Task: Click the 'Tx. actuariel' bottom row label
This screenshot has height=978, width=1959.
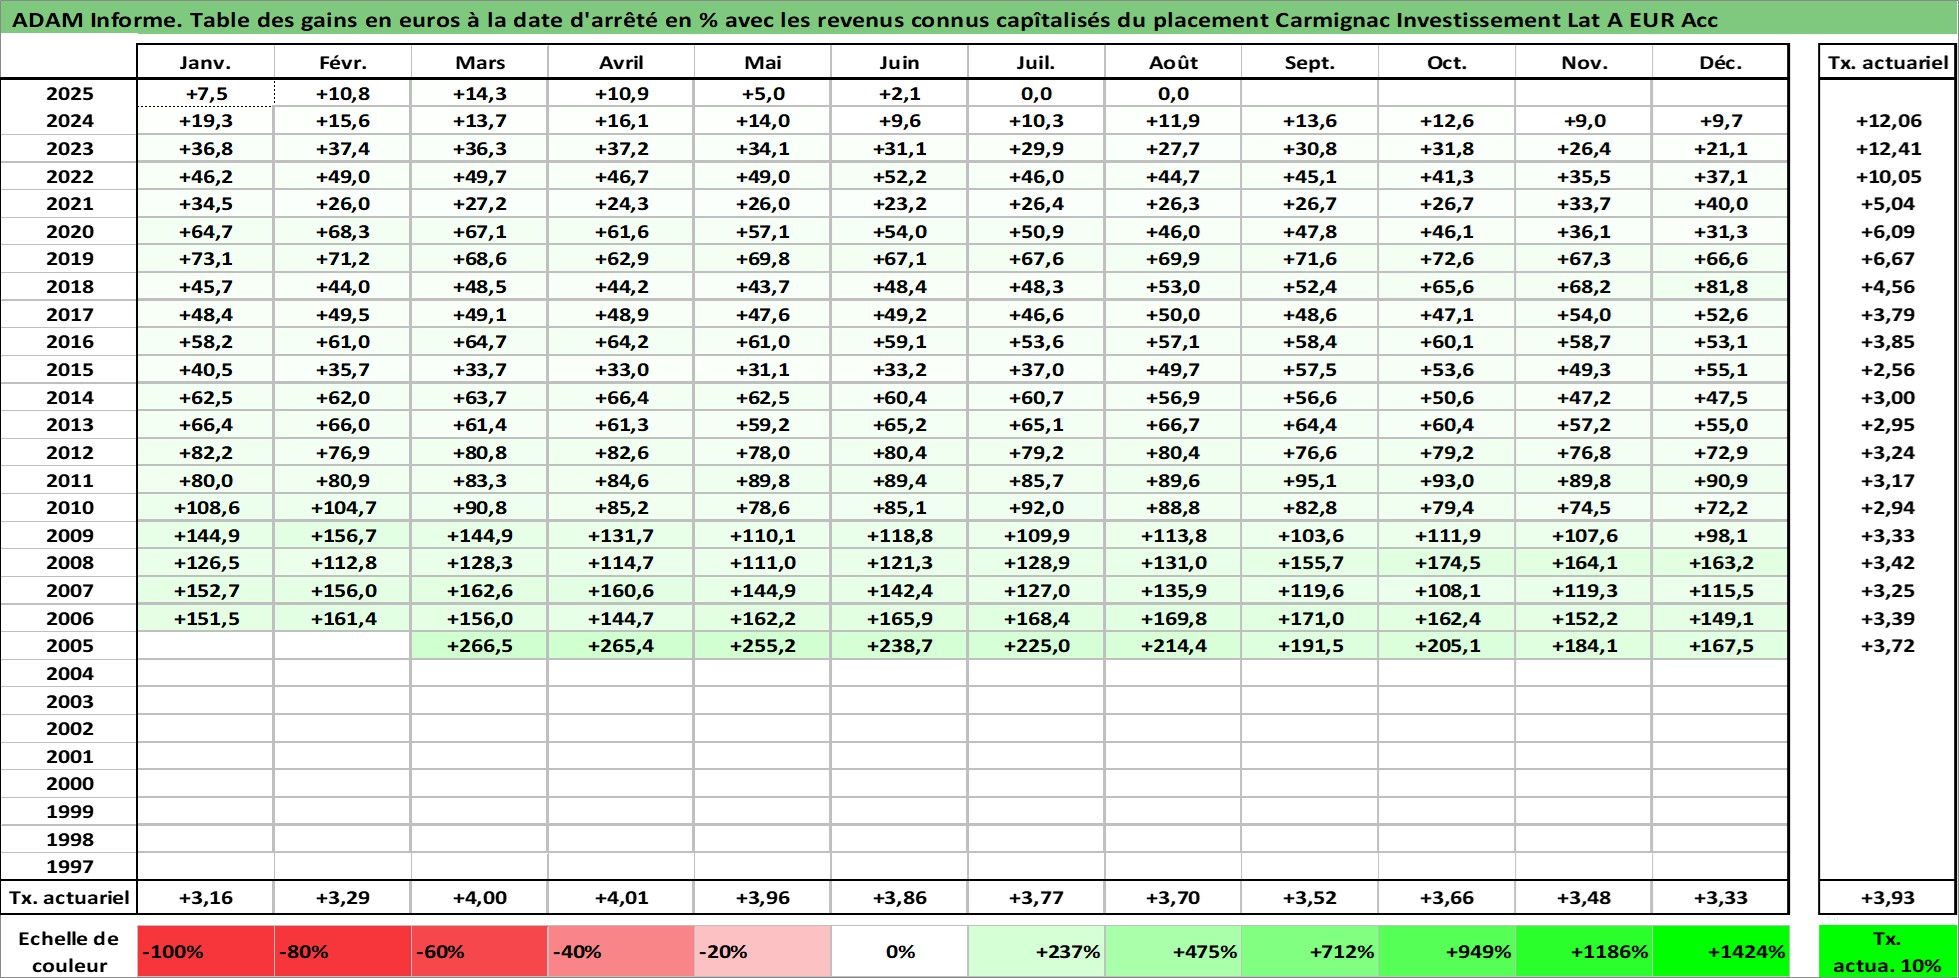Action: click(x=69, y=897)
